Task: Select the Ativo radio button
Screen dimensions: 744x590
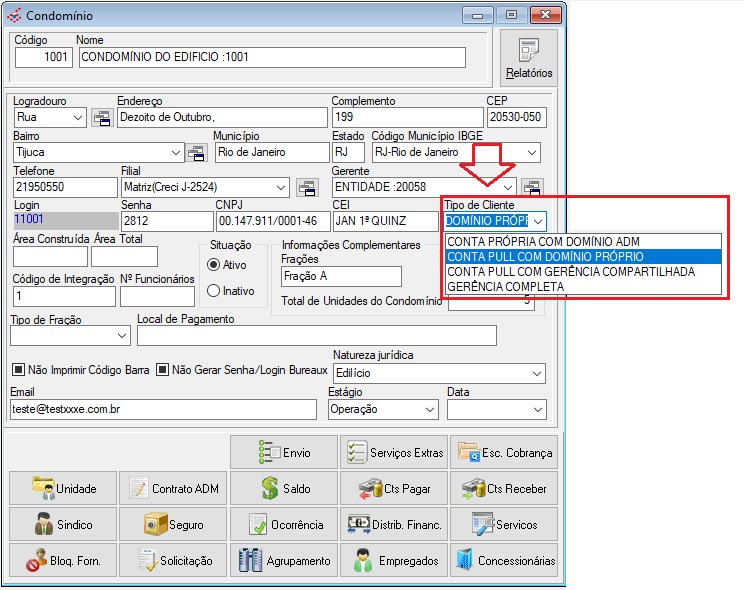Action: [x=213, y=265]
